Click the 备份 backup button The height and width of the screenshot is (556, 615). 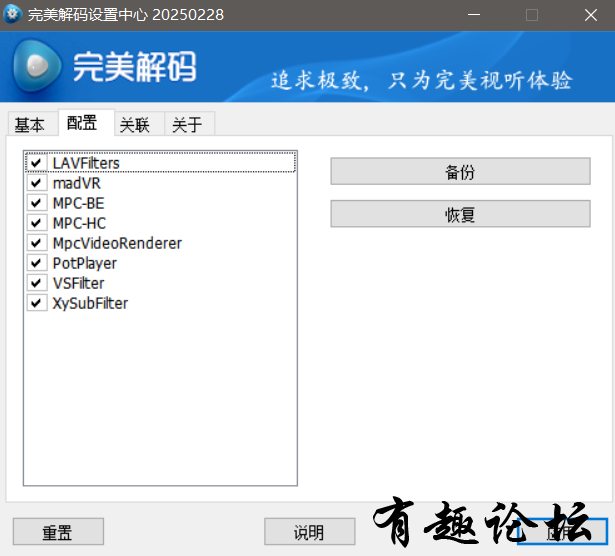point(460,171)
